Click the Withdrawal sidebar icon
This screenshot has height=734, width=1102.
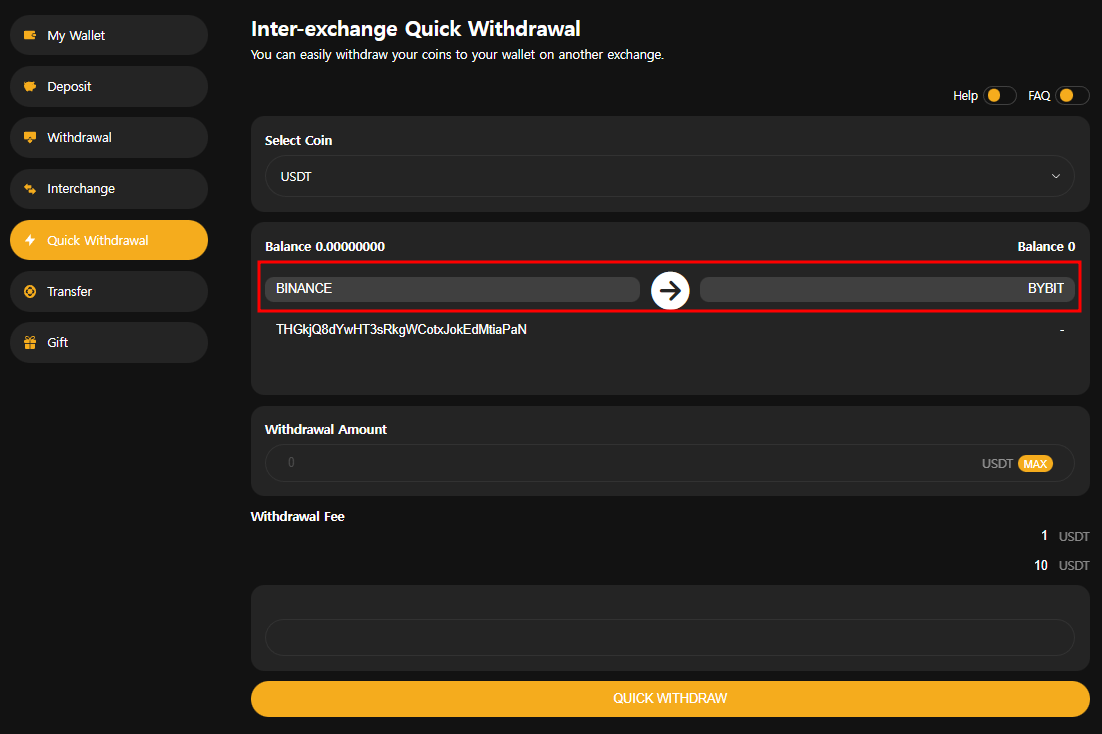30,137
